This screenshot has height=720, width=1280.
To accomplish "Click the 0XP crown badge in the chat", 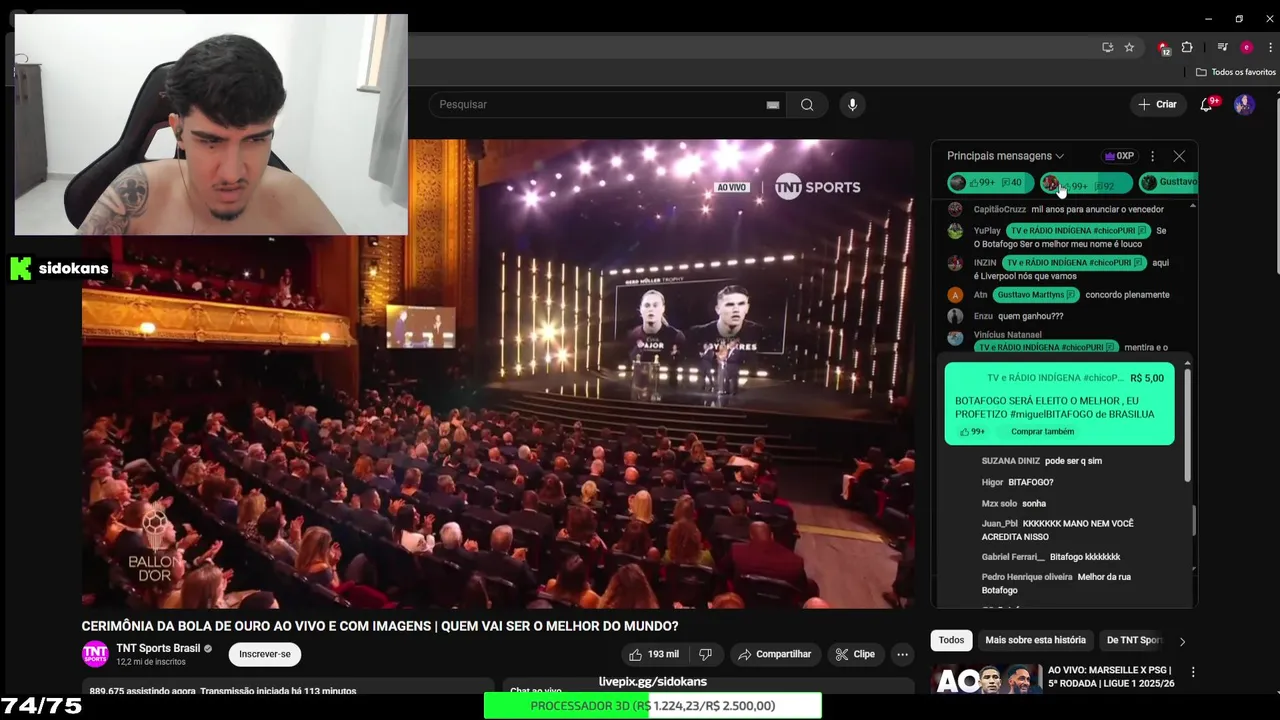I will point(1119,156).
